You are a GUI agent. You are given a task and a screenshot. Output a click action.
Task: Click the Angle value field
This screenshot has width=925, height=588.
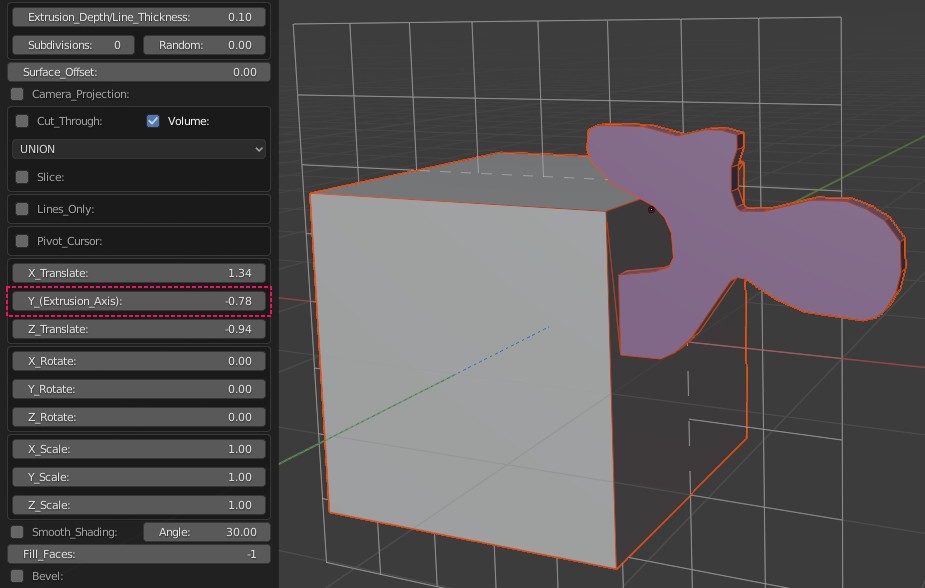pos(205,532)
